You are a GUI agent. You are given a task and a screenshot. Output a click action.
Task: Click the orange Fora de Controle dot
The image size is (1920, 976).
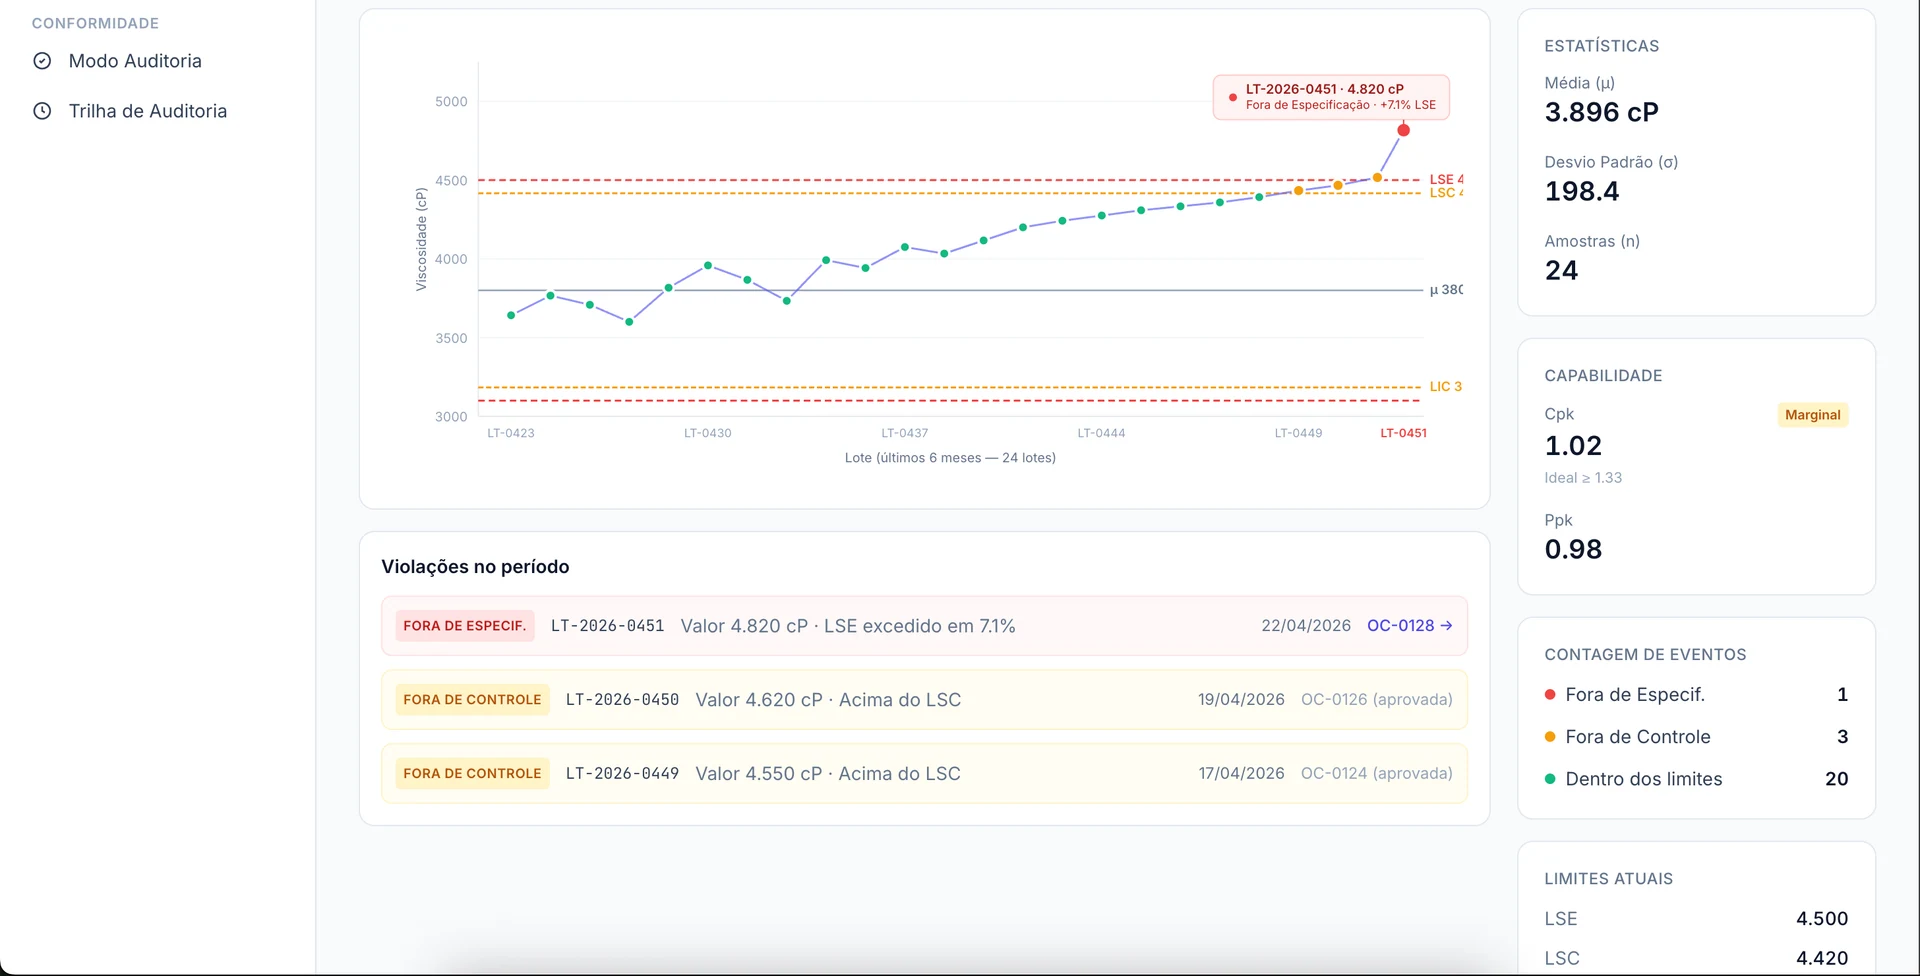click(x=1550, y=737)
